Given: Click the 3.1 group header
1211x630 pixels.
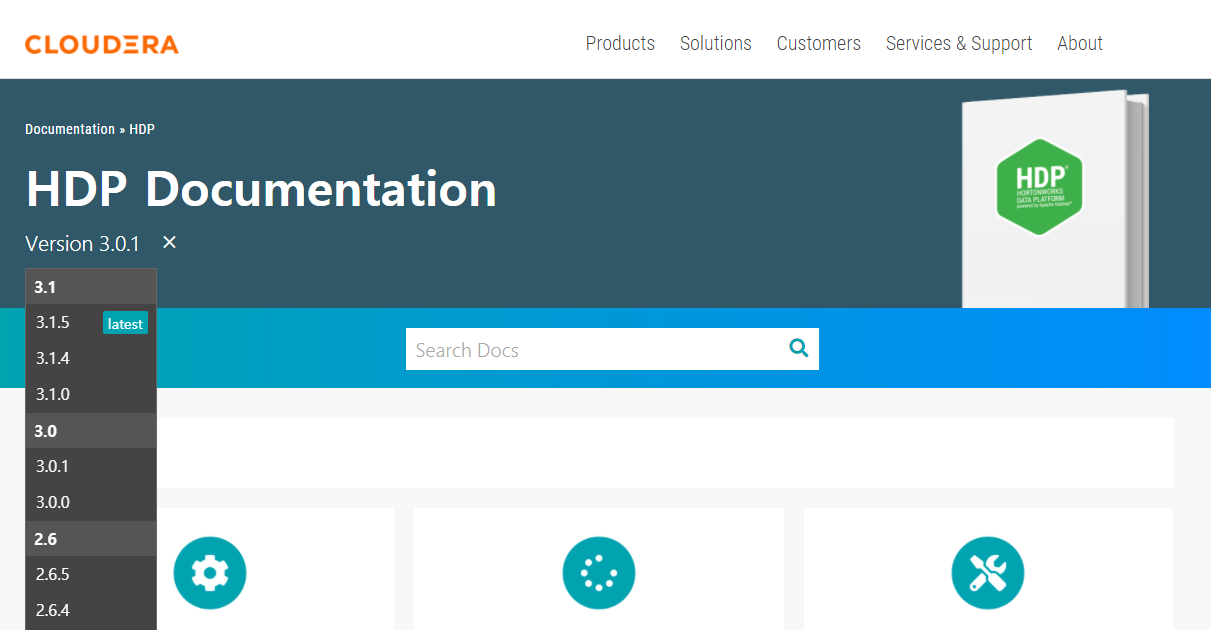Looking at the screenshot, I should tap(91, 287).
